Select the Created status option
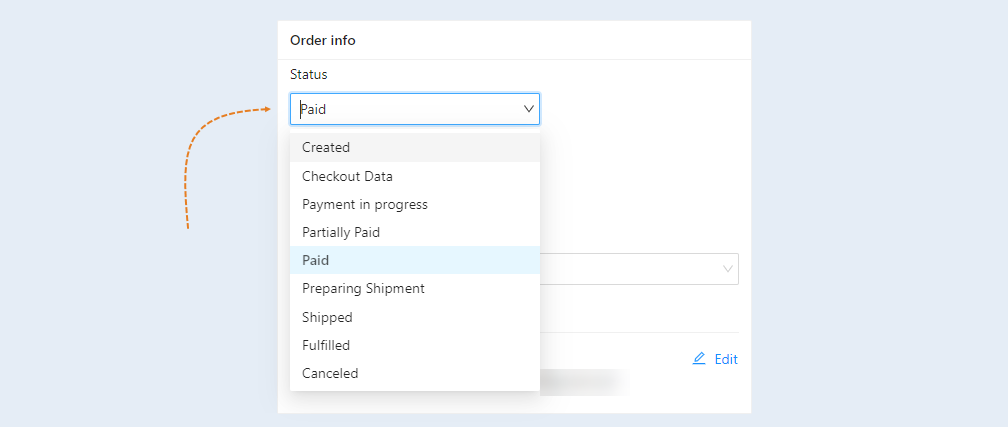 click(x=415, y=147)
